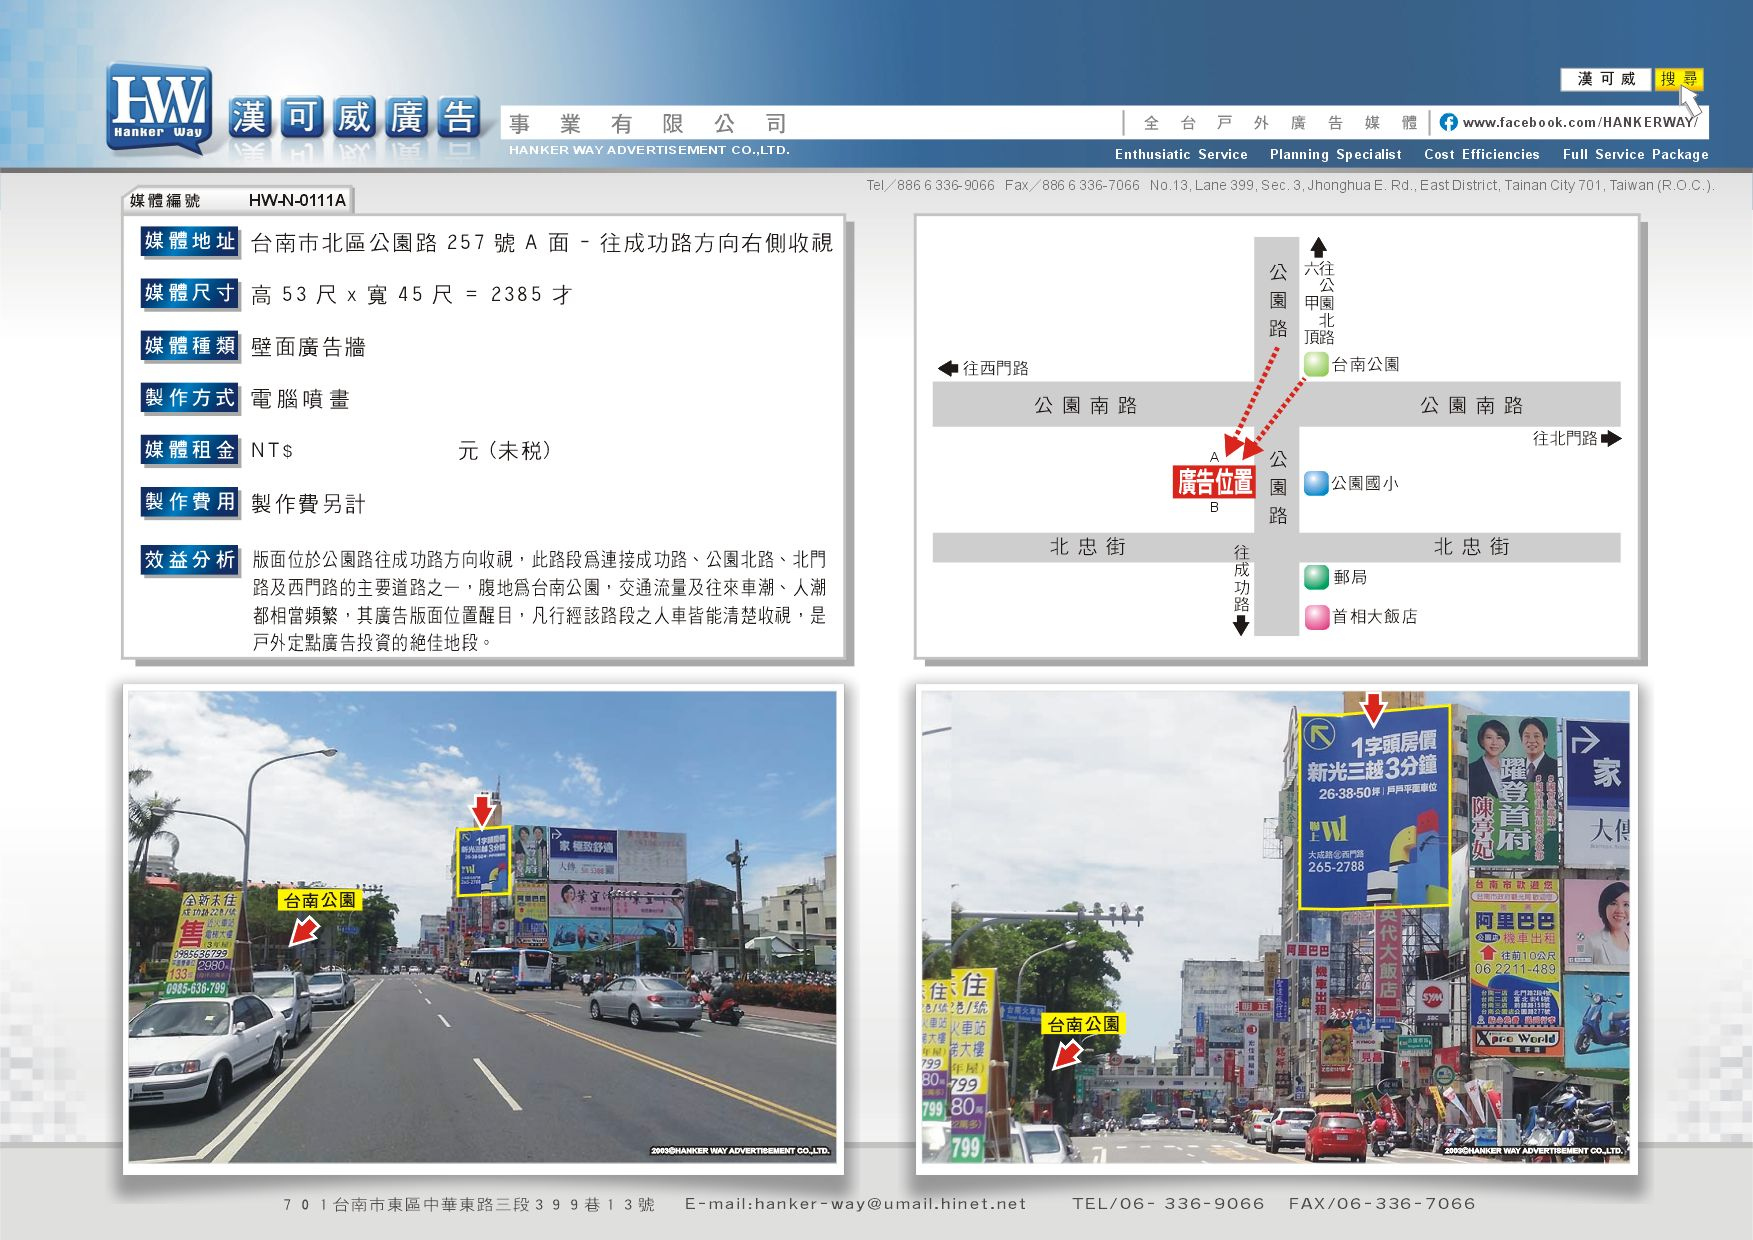Click the green 台南公園 map marker
1753x1240 pixels.
click(x=1316, y=364)
